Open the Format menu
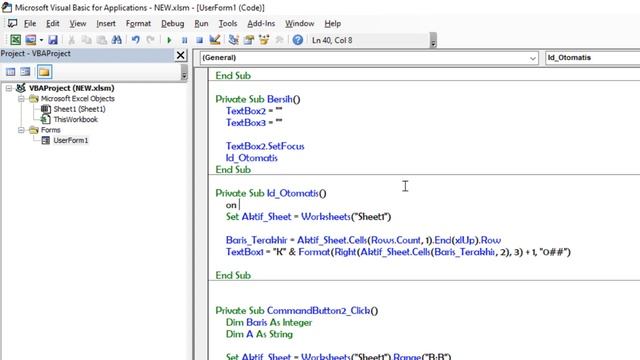 [x=138, y=24]
